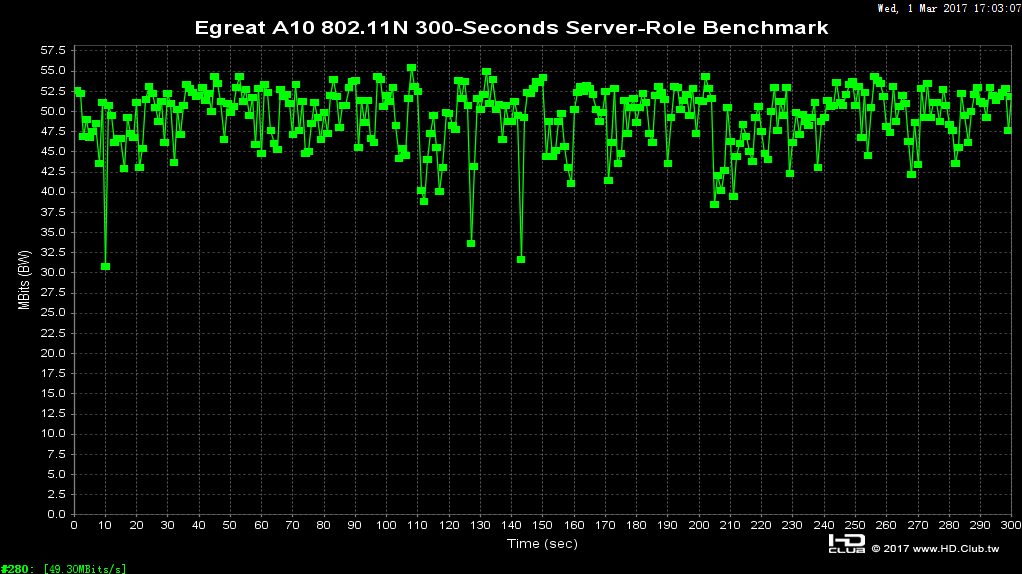Click the timestamp 'Wed, 1 Mar 2017 17:03:07'

point(949,8)
